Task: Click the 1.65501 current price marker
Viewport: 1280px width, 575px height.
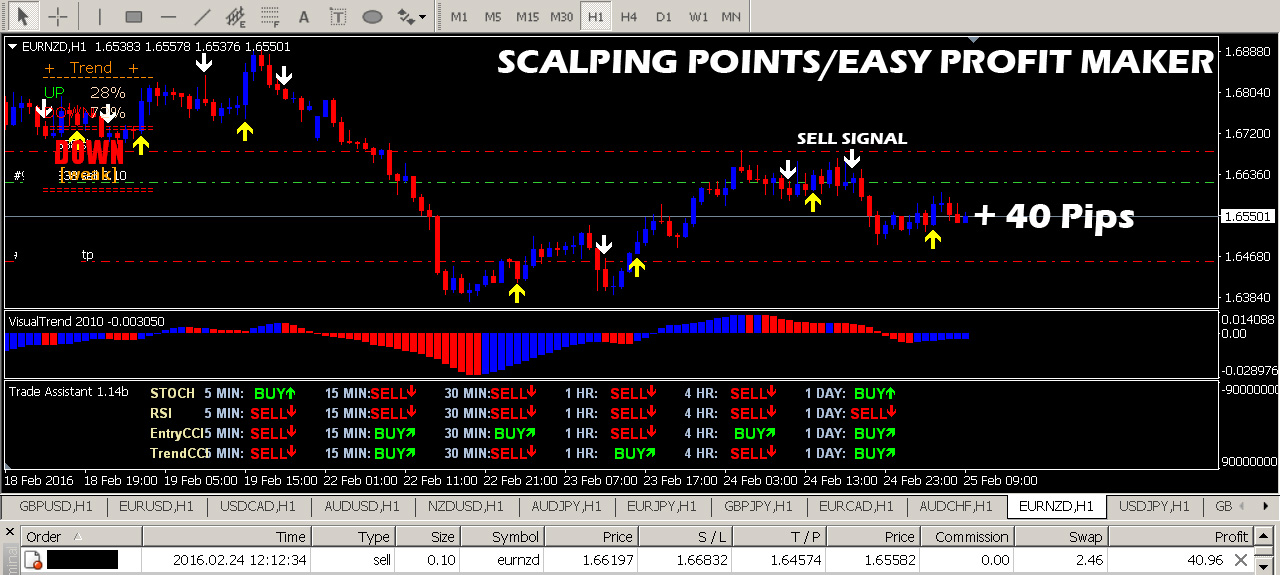Action: click(x=1249, y=216)
